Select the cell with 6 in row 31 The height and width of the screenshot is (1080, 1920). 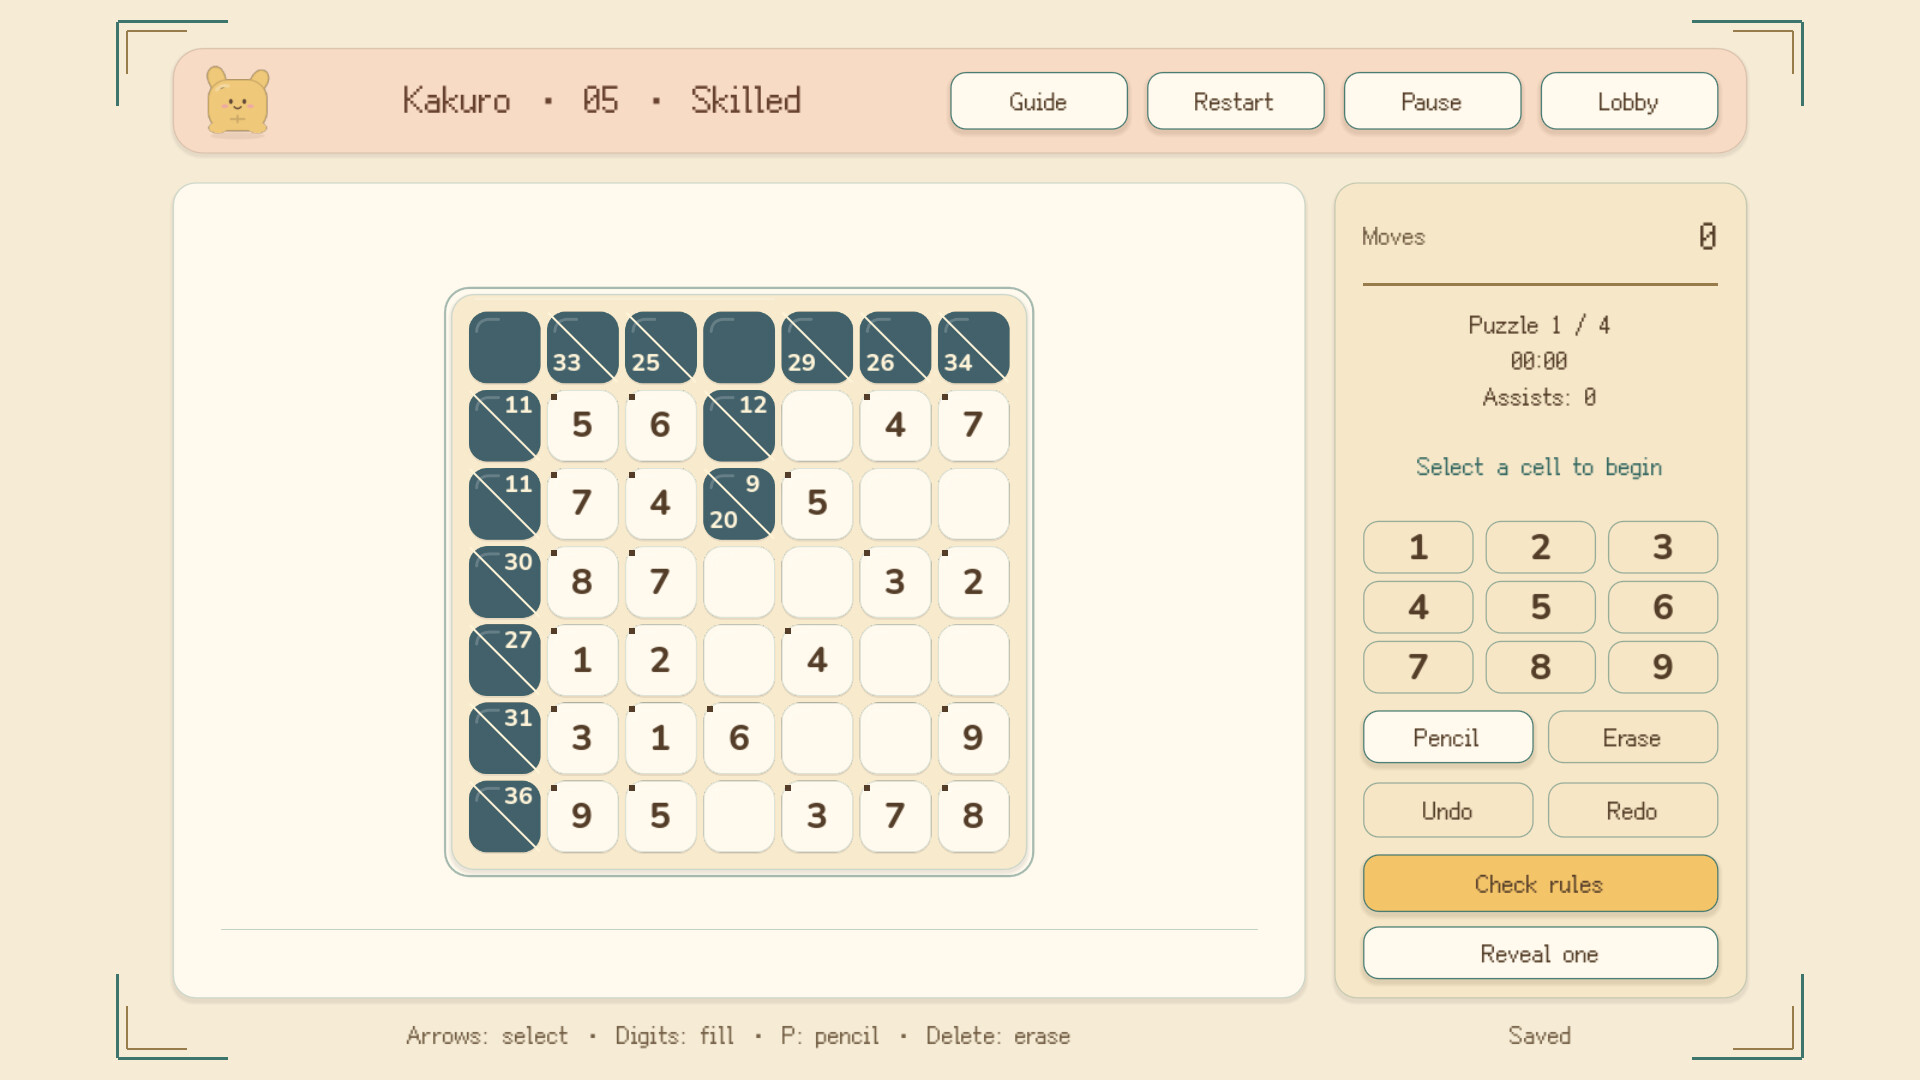(x=739, y=738)
